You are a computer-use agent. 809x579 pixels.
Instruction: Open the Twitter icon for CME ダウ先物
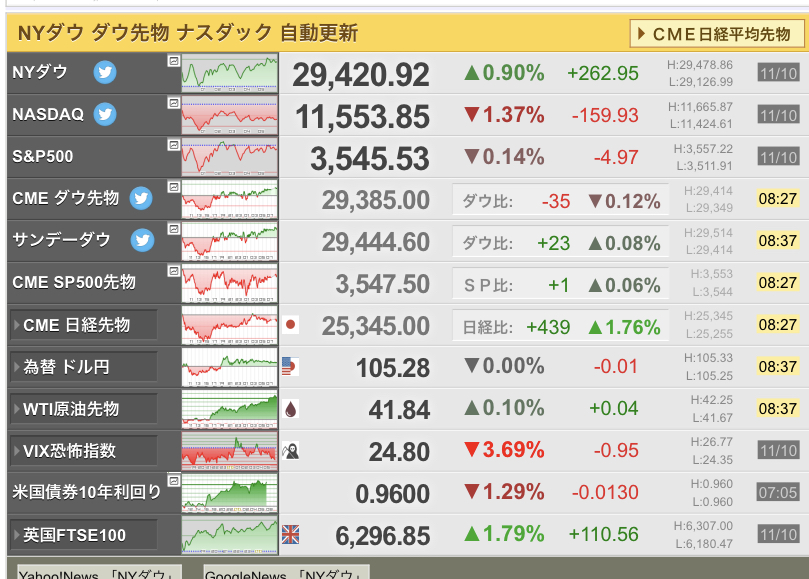click(141, 198)
